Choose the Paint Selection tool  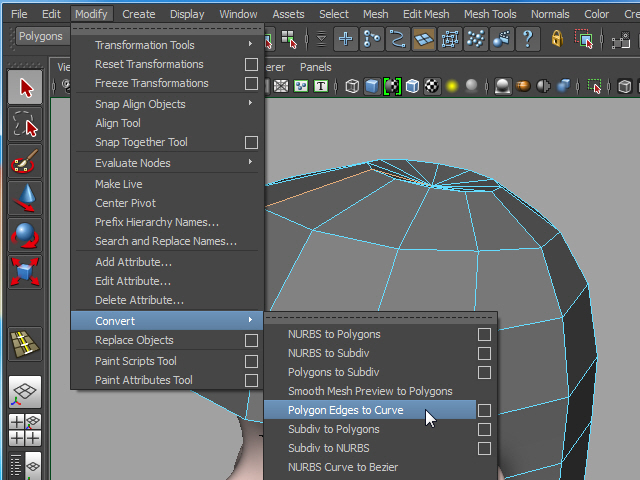[25, 161]
